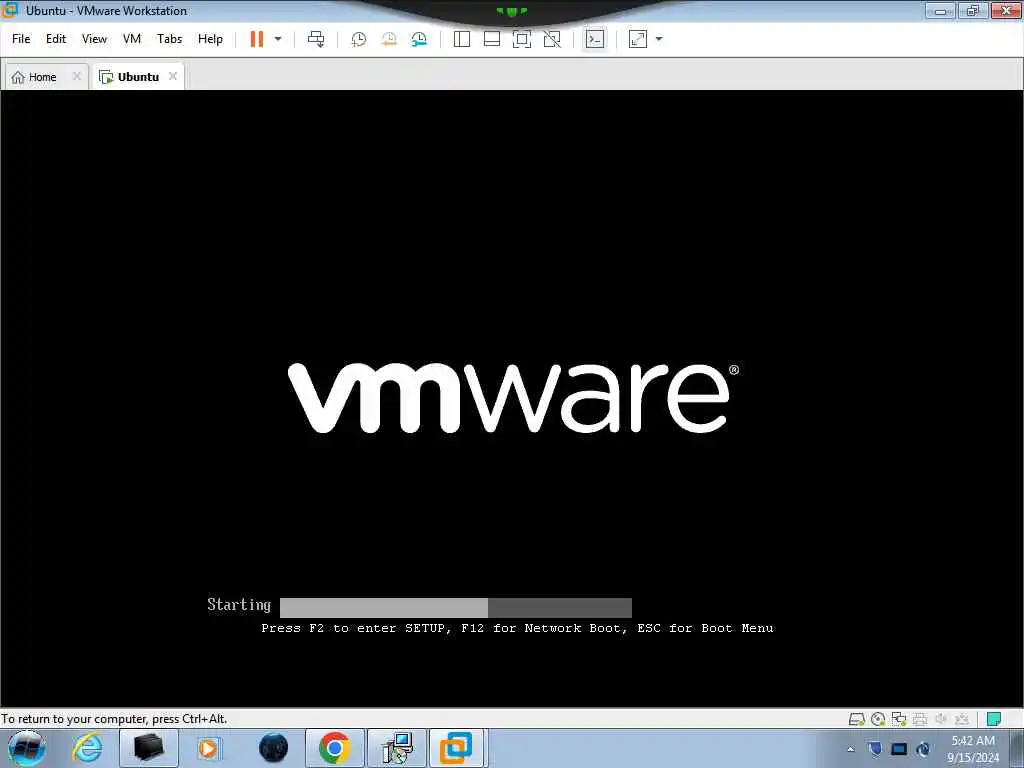Open the Help menu
This screenshot has height=768, width=1024.
click(210, 39)
